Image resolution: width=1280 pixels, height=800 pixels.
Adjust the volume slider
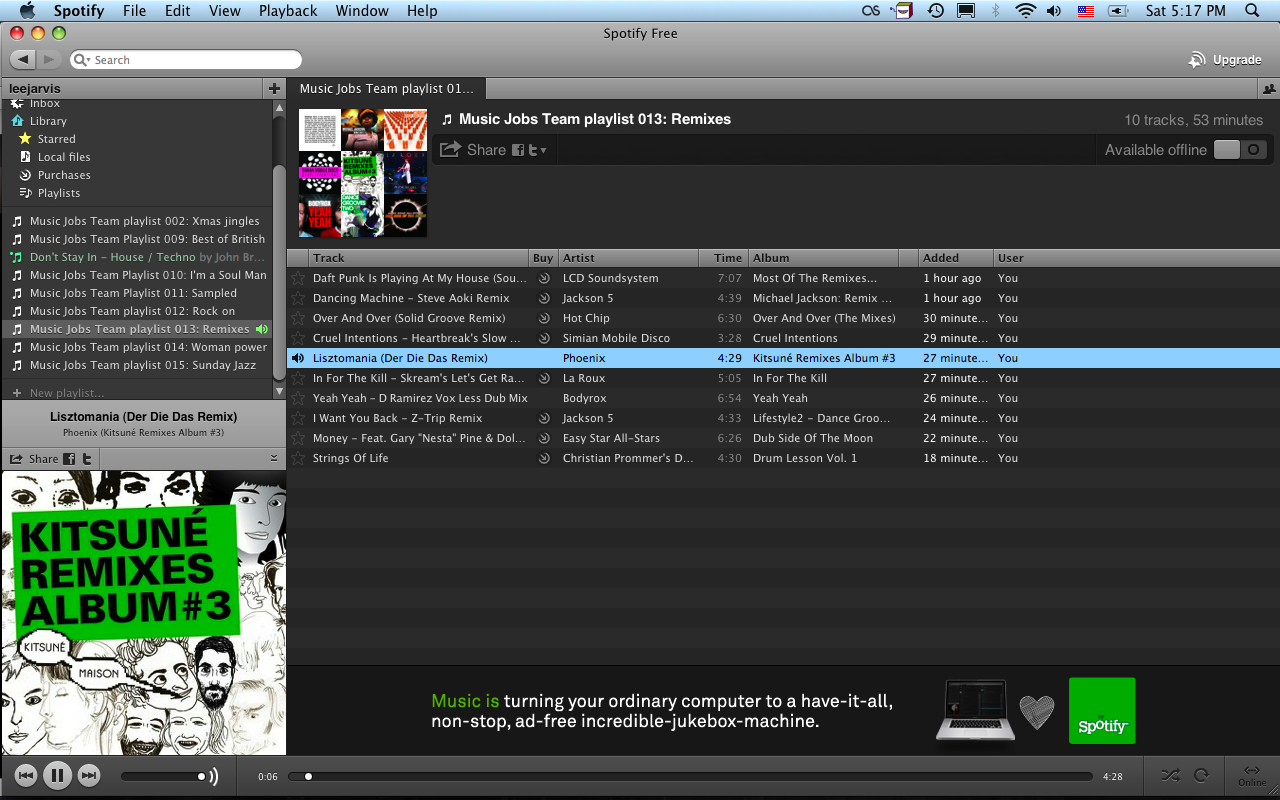point(163,776)
